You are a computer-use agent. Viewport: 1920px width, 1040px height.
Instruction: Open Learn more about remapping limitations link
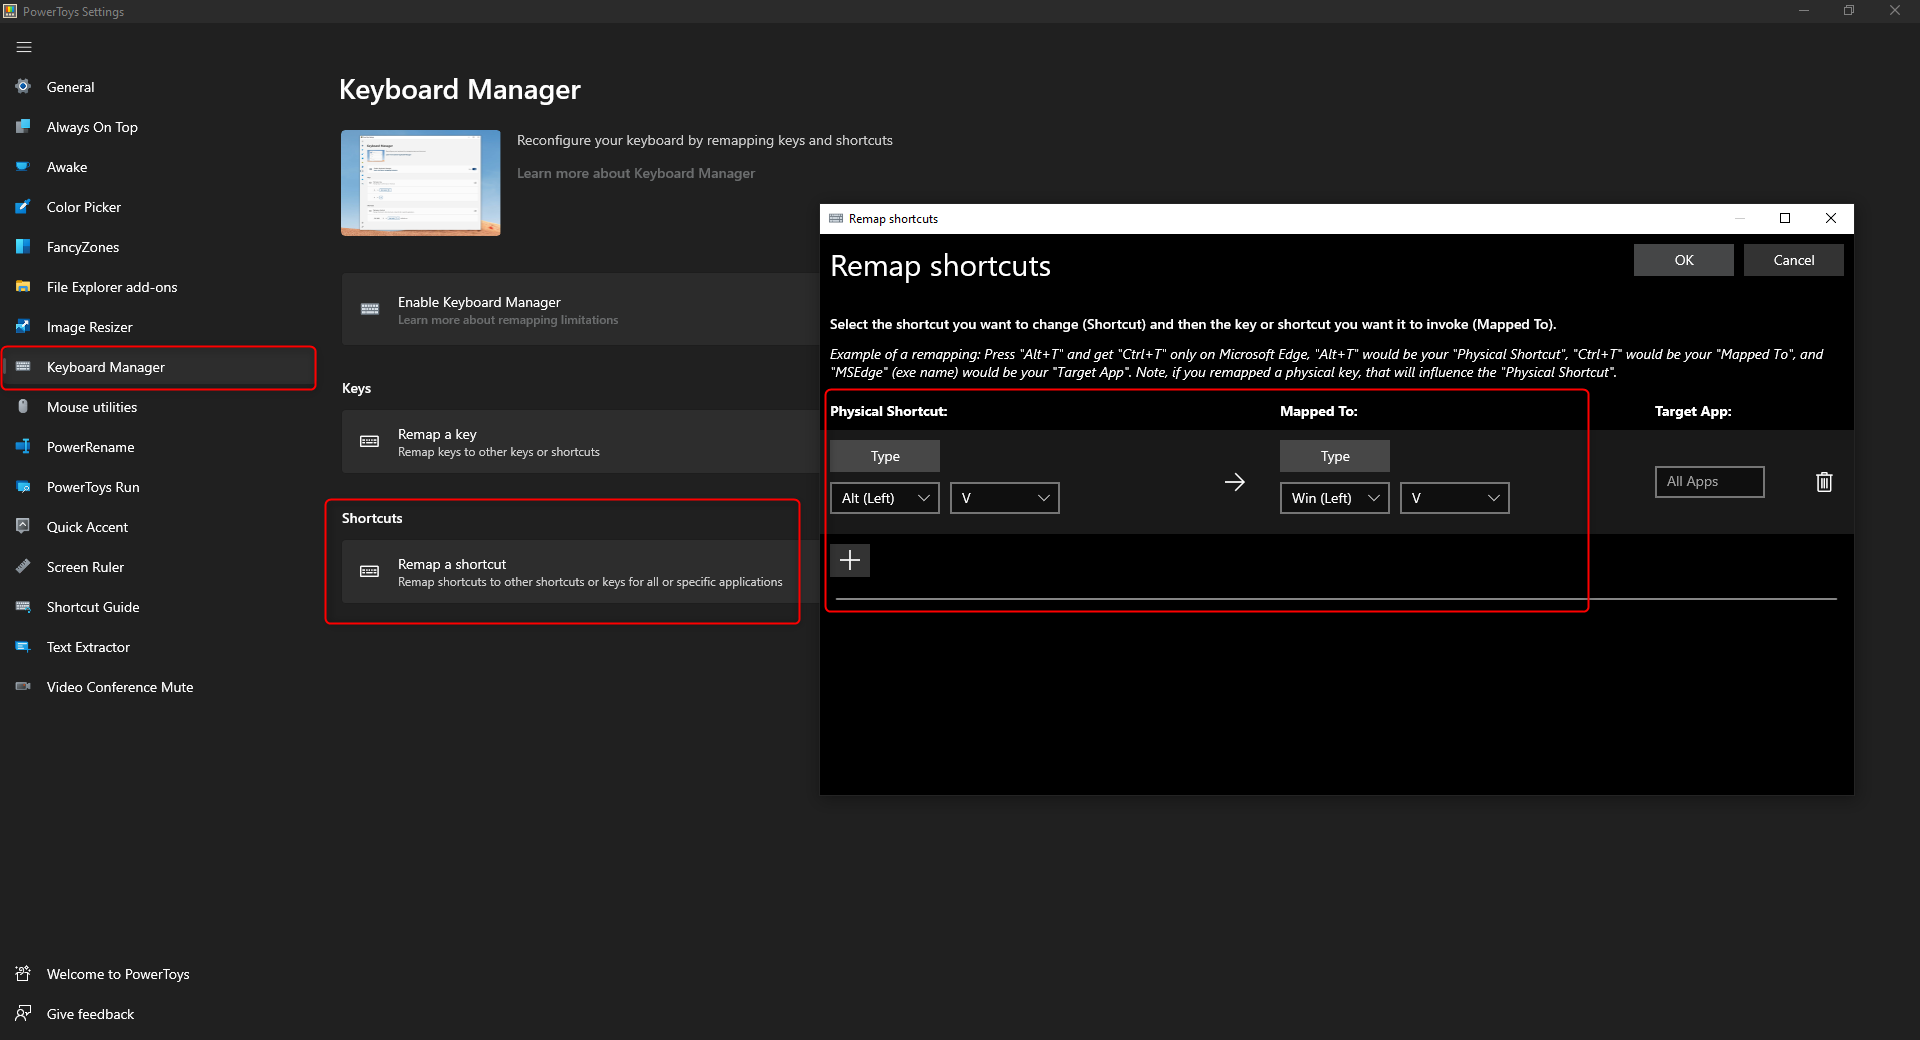508,320
